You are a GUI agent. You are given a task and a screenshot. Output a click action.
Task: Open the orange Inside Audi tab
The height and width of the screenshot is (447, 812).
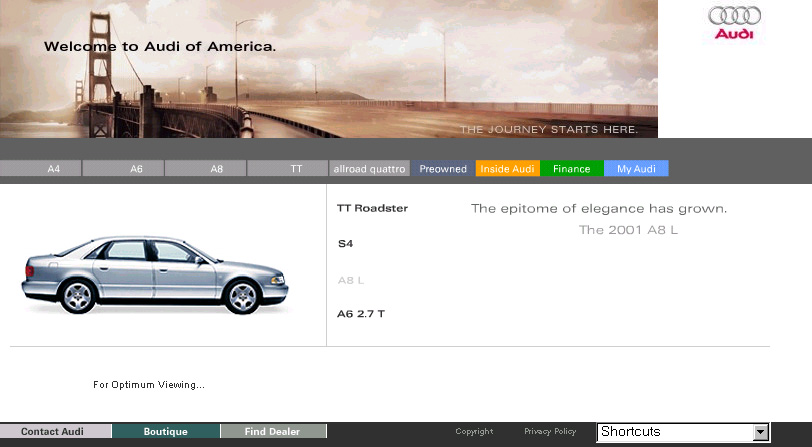point(508,168)
